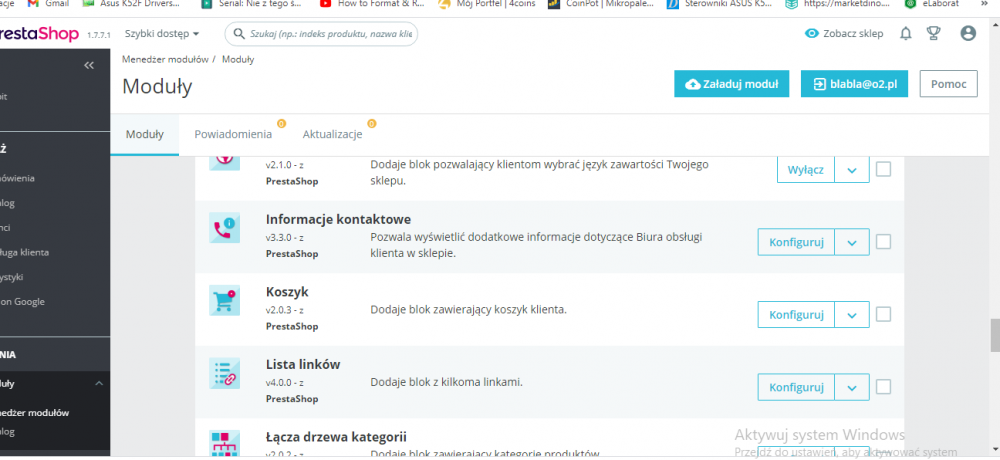Viewport: 1000px width, 460px height.
Task: Click the Koszyk module cart icon
Action: point(224,300)
